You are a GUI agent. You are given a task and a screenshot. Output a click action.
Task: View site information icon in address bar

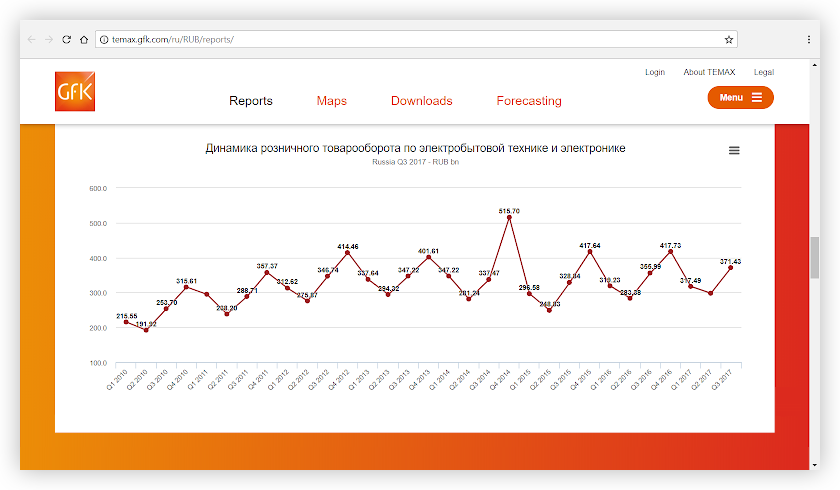pyautogui.click(x=103, y=39)
